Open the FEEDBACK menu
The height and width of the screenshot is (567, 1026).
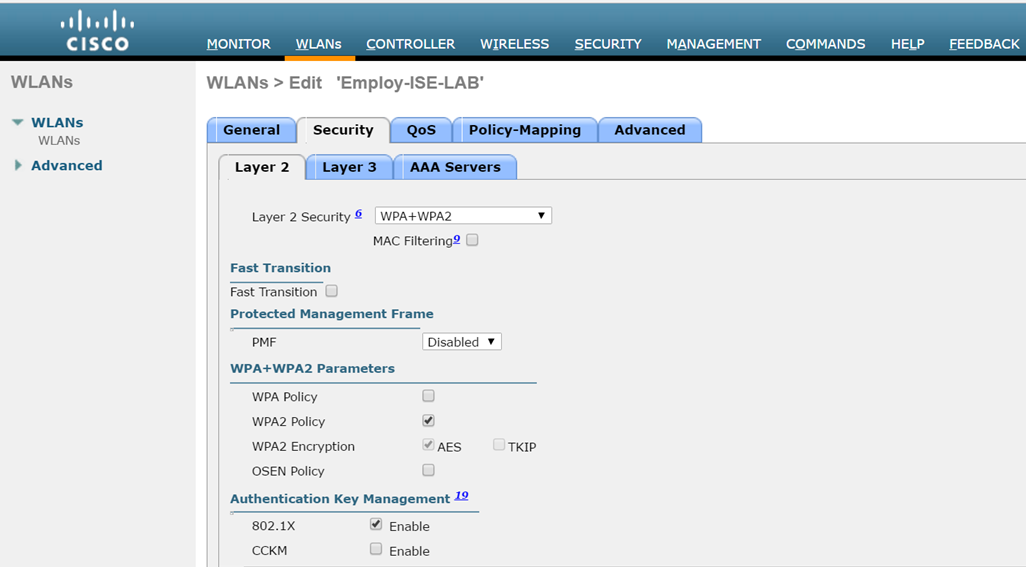[x=984, y=44]
